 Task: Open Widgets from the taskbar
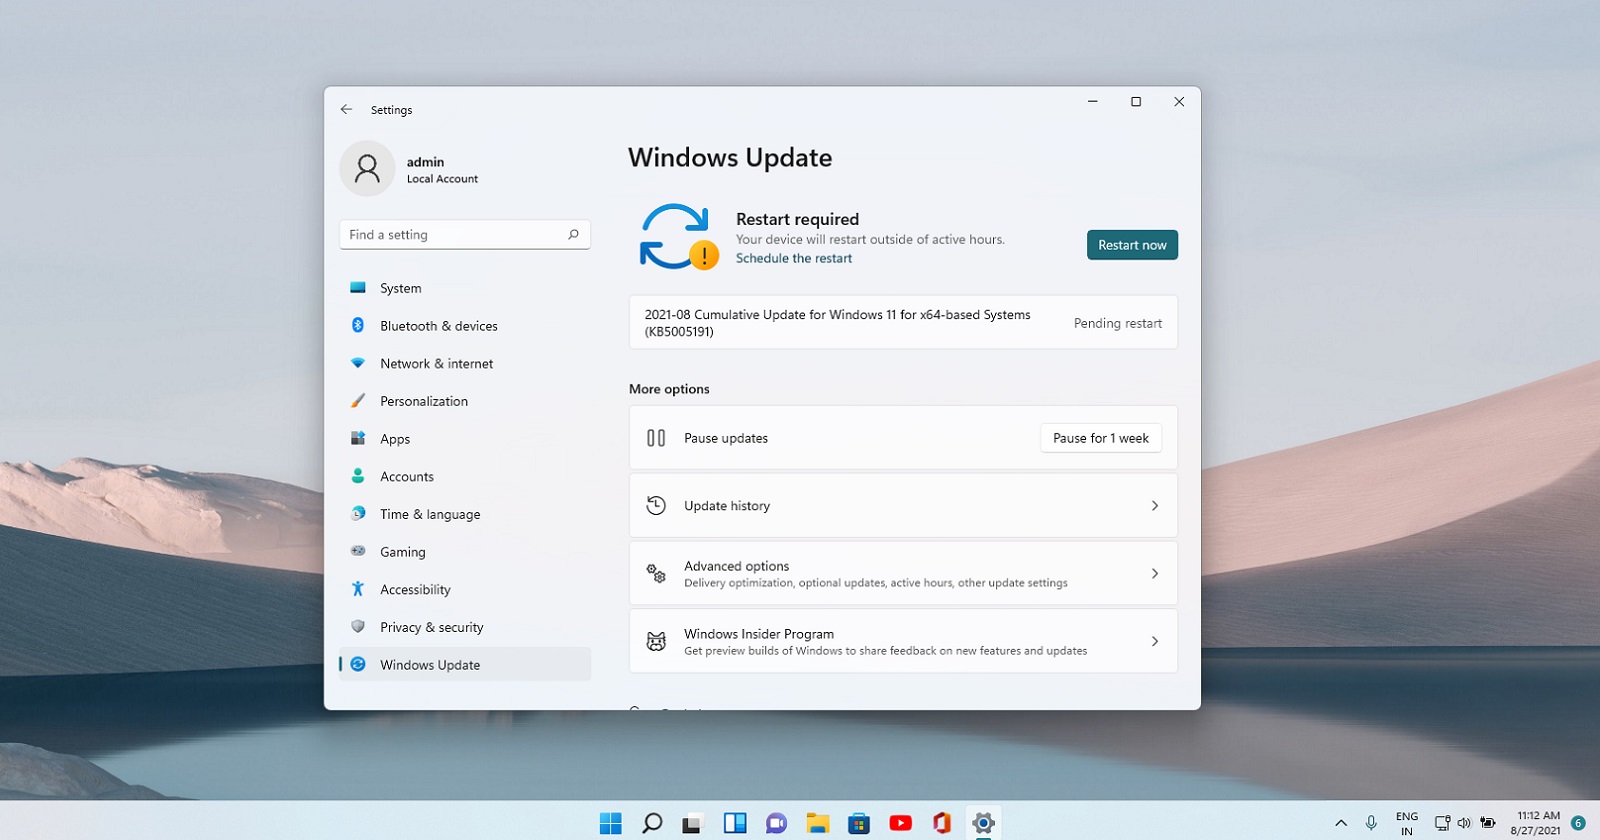click(x=735, y=823)
